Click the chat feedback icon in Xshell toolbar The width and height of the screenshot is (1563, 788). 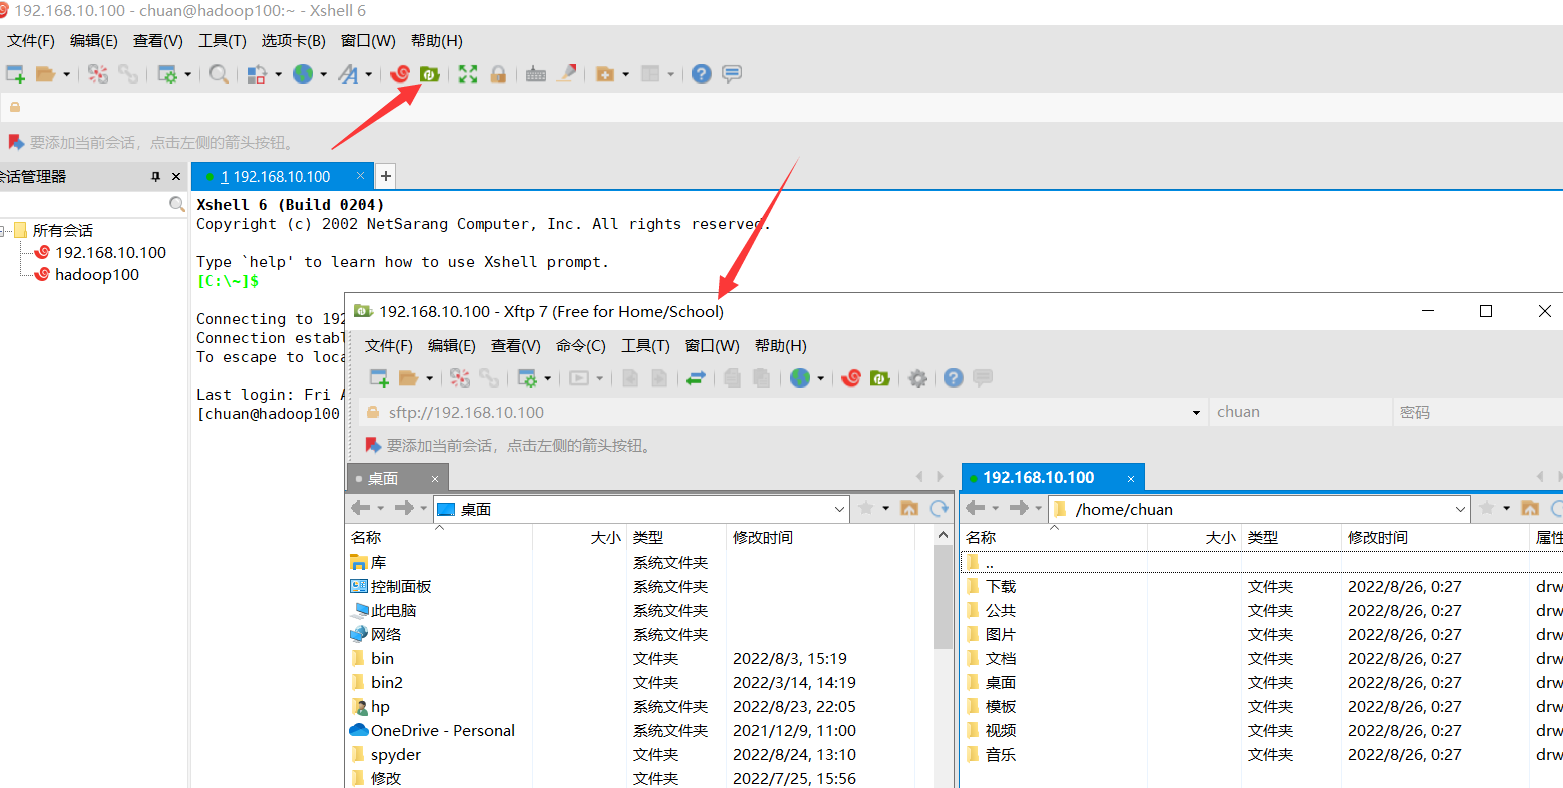pyautogui.click(x=732, y=74)
